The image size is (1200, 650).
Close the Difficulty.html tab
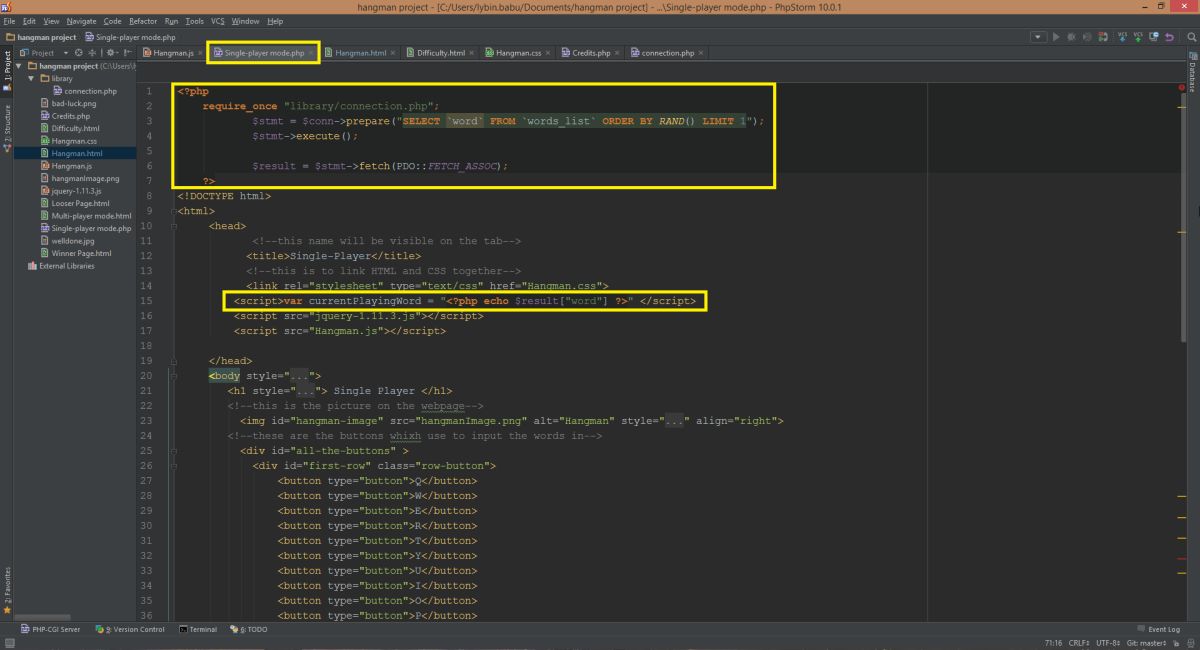pos(471,53)
